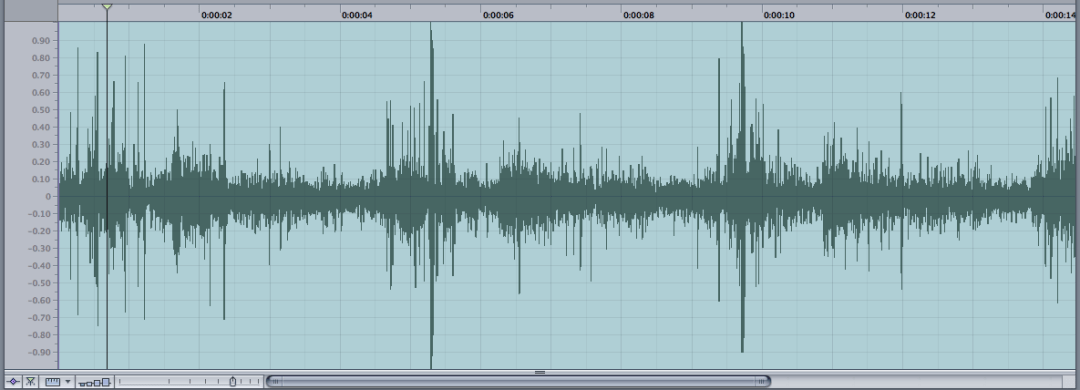Click the -0.50 amplitude scale label
Viewport: 1080px width, 390px height.
pyautogui.click(x=39, y=283)
